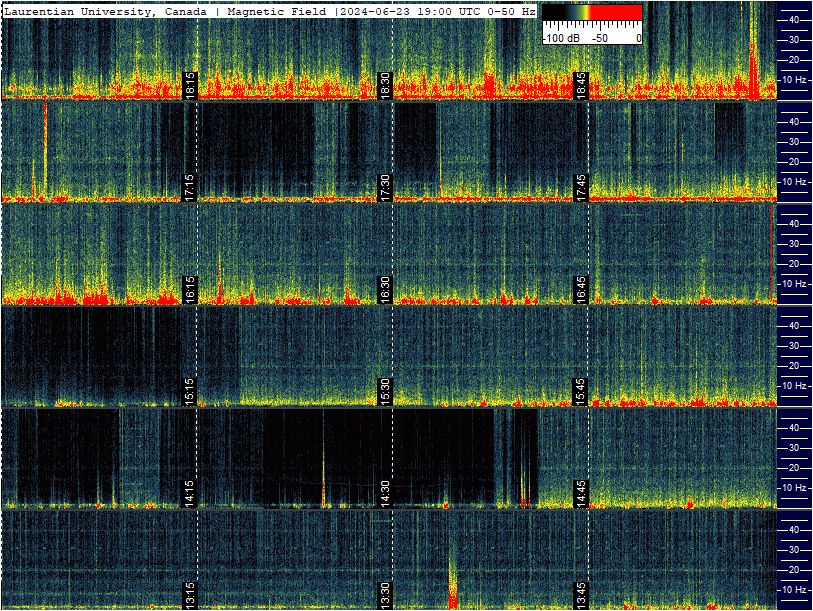Select the 13:30 time marker
Image resolution: width=813 pixels, height=611 pixels.
coord(385,596)
